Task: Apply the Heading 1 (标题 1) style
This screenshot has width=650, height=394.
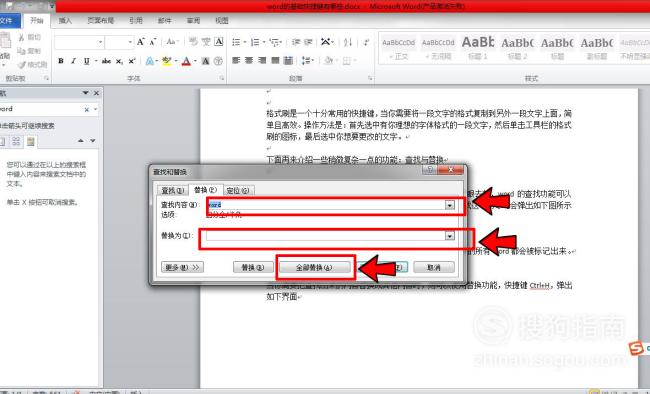Action: point(478,48)
